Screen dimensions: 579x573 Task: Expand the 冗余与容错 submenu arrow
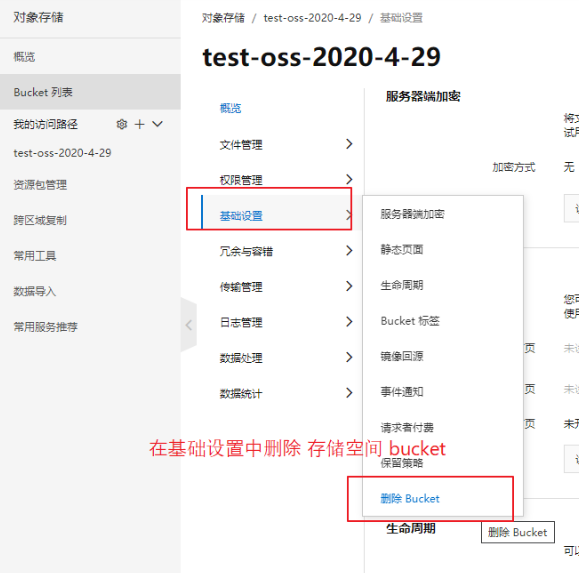coord(349,251)
